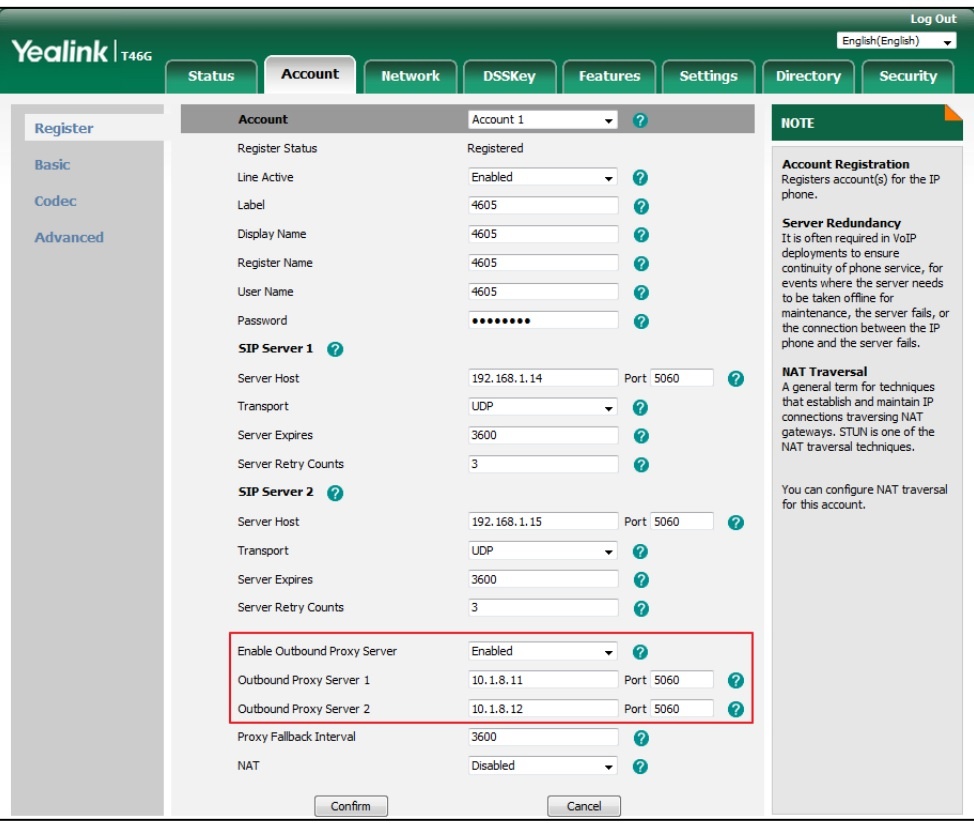974x823 pixels.
Task: Click help icon next to SIP Server 2 heading
Action: point(335,493)
